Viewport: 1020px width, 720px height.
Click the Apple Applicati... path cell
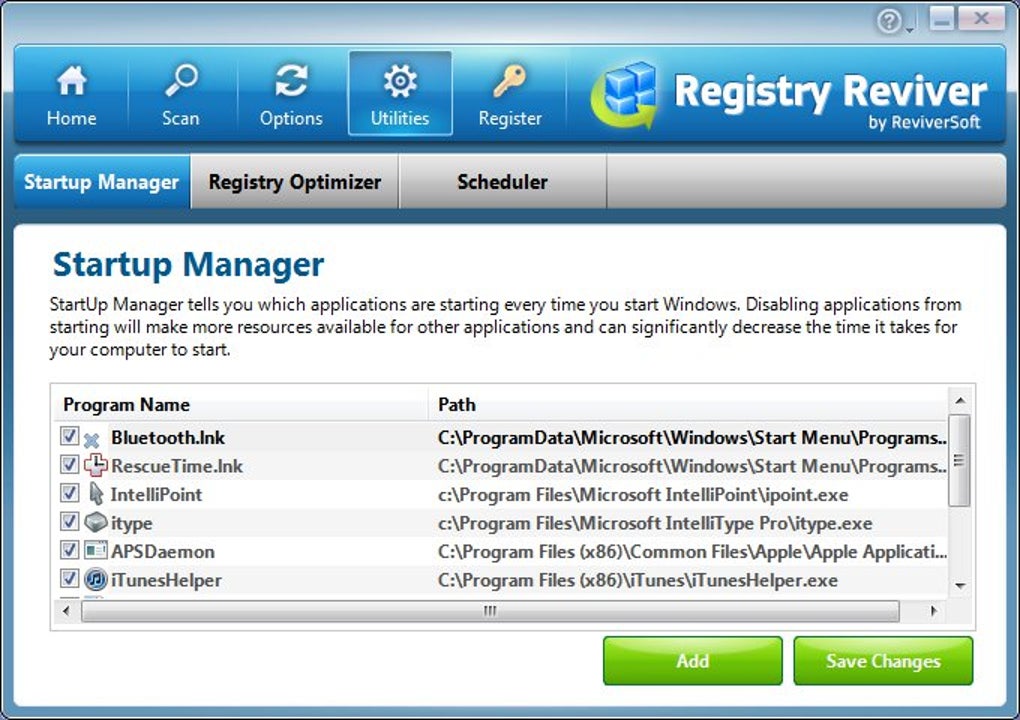click(692, 552)
